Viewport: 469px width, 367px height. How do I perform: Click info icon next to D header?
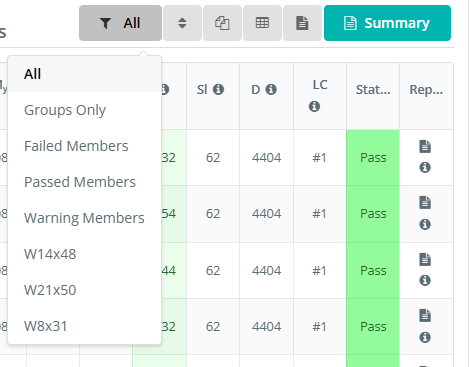(x=271, y=89)
